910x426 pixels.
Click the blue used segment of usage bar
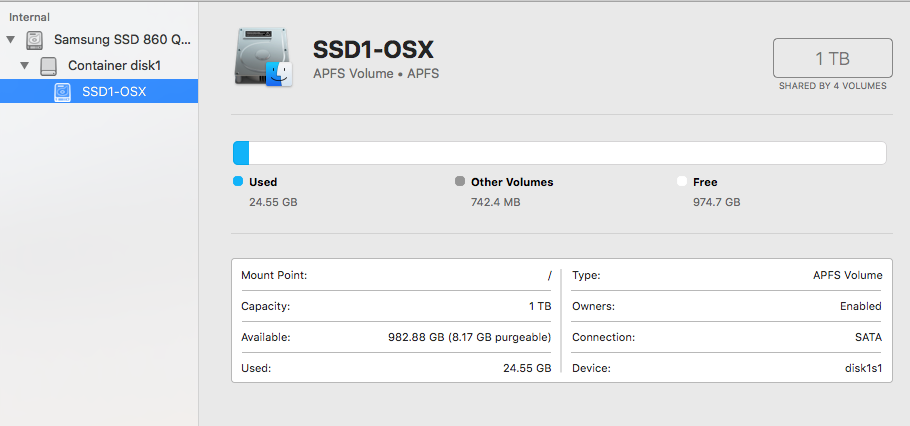241,153
